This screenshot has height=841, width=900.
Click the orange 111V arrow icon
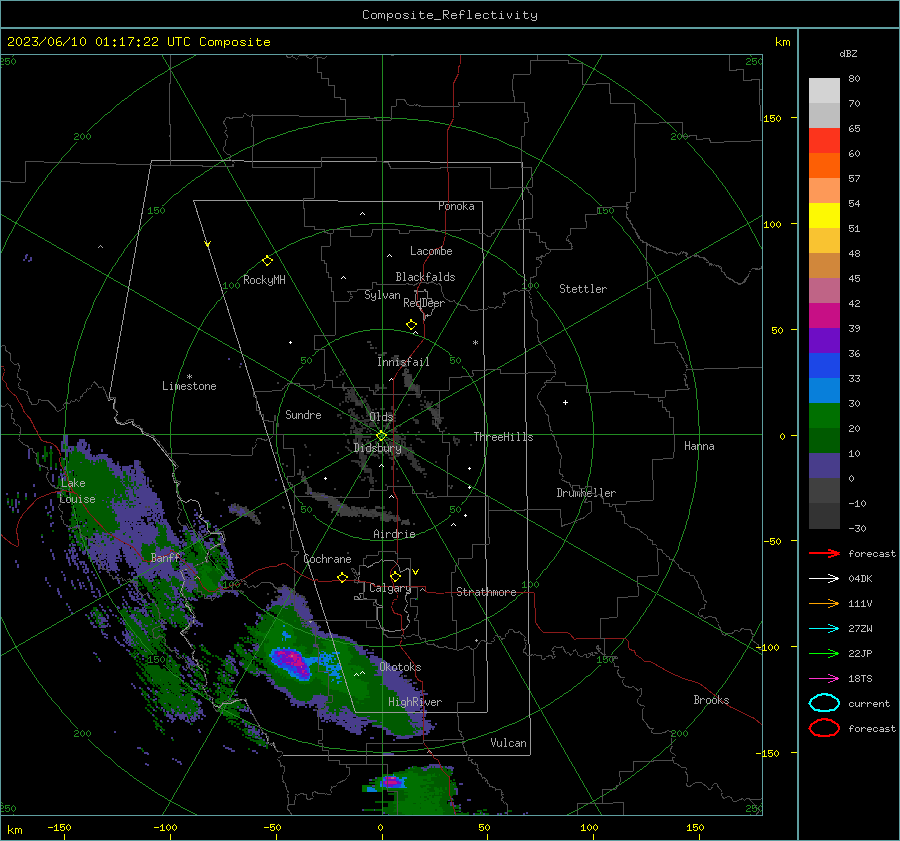click(824, 603)
